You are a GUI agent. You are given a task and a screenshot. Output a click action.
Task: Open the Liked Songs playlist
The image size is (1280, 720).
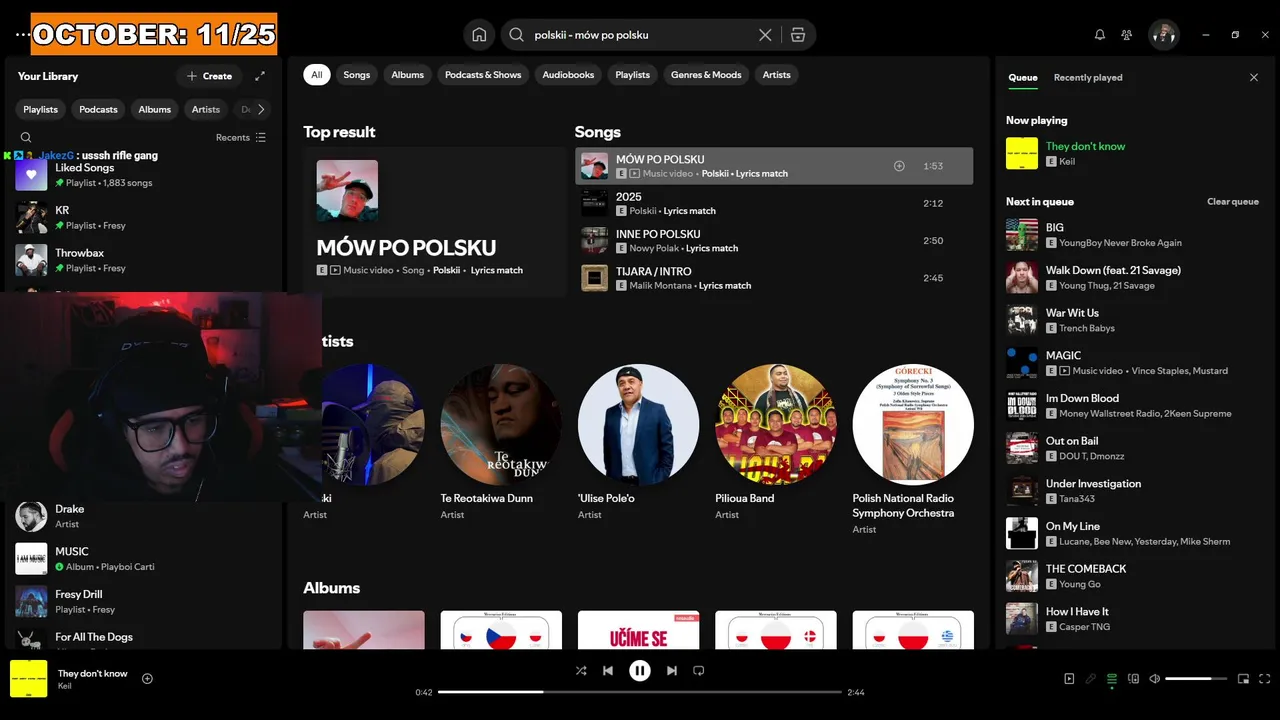pos(142,175)
